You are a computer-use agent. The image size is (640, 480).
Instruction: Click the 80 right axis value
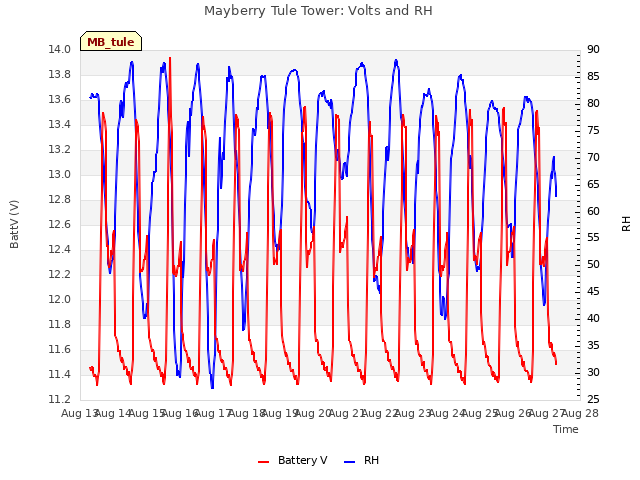click(x=593, y=103)
